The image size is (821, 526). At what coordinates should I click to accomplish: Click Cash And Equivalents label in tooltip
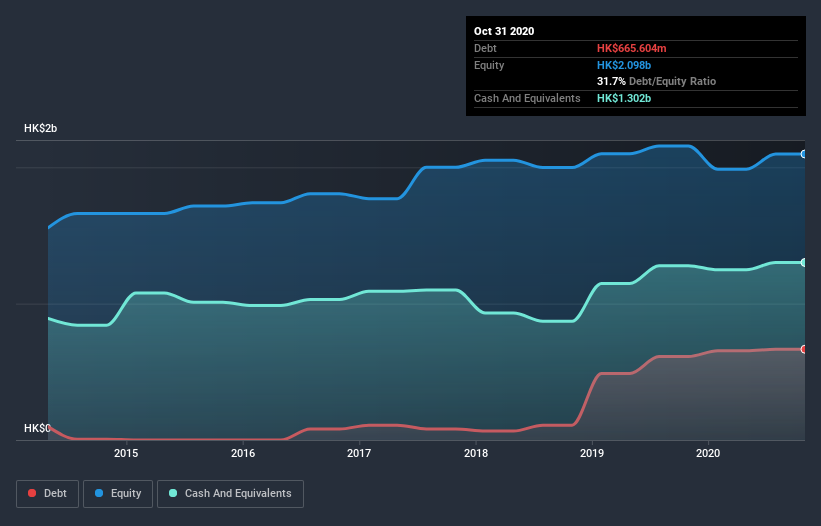pyautogui.click(x=527, y=98)
